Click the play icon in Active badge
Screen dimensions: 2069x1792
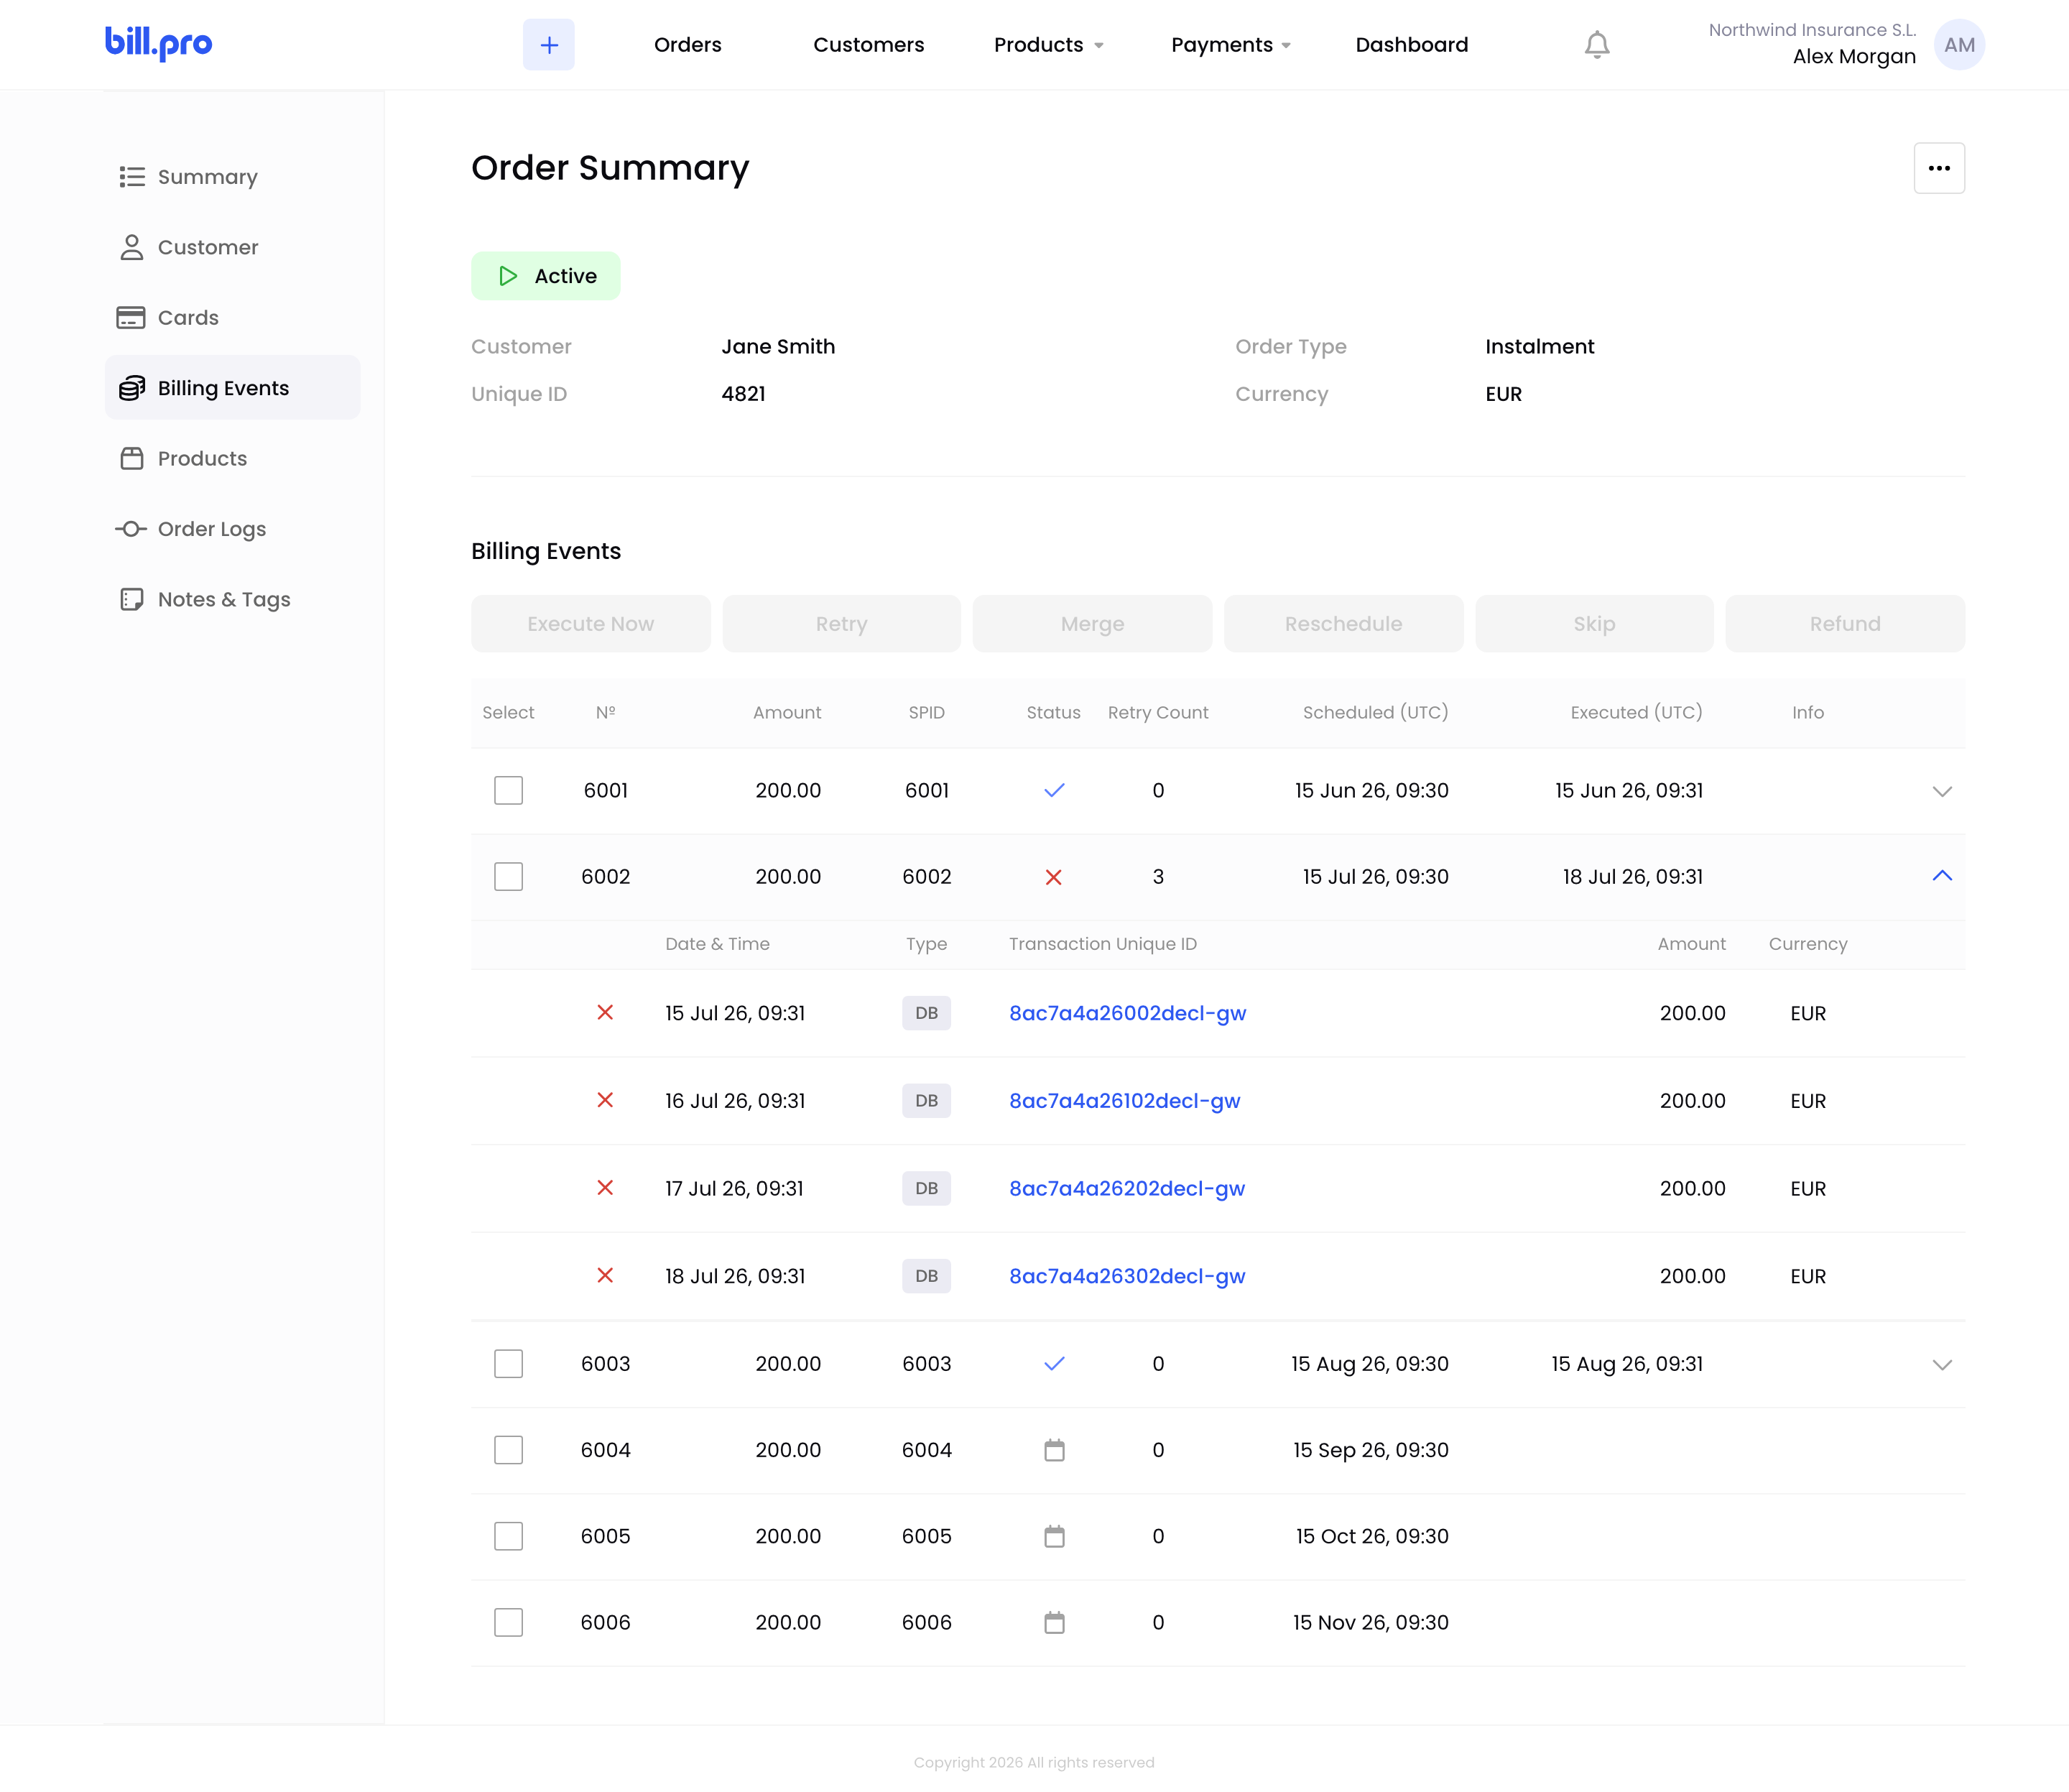tap(508, 276)
